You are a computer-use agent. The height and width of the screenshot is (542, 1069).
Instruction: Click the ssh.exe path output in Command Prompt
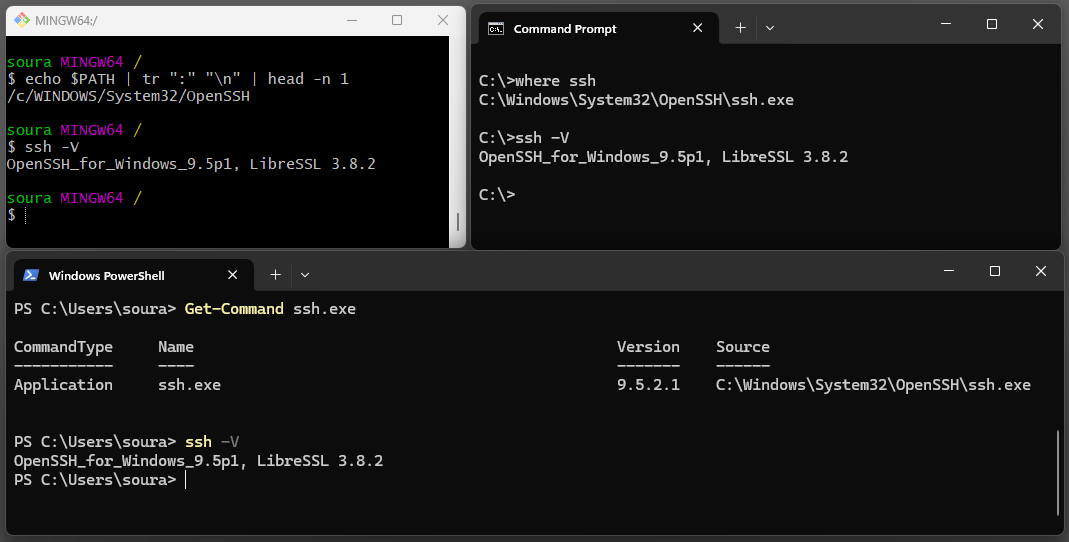[636, 100]
